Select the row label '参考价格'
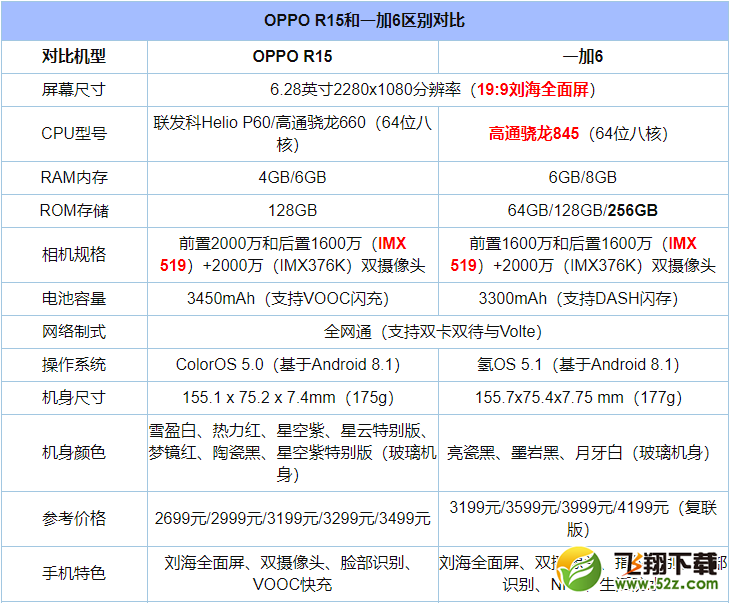This screenshot has height=603, width=730. pos(74,519)
